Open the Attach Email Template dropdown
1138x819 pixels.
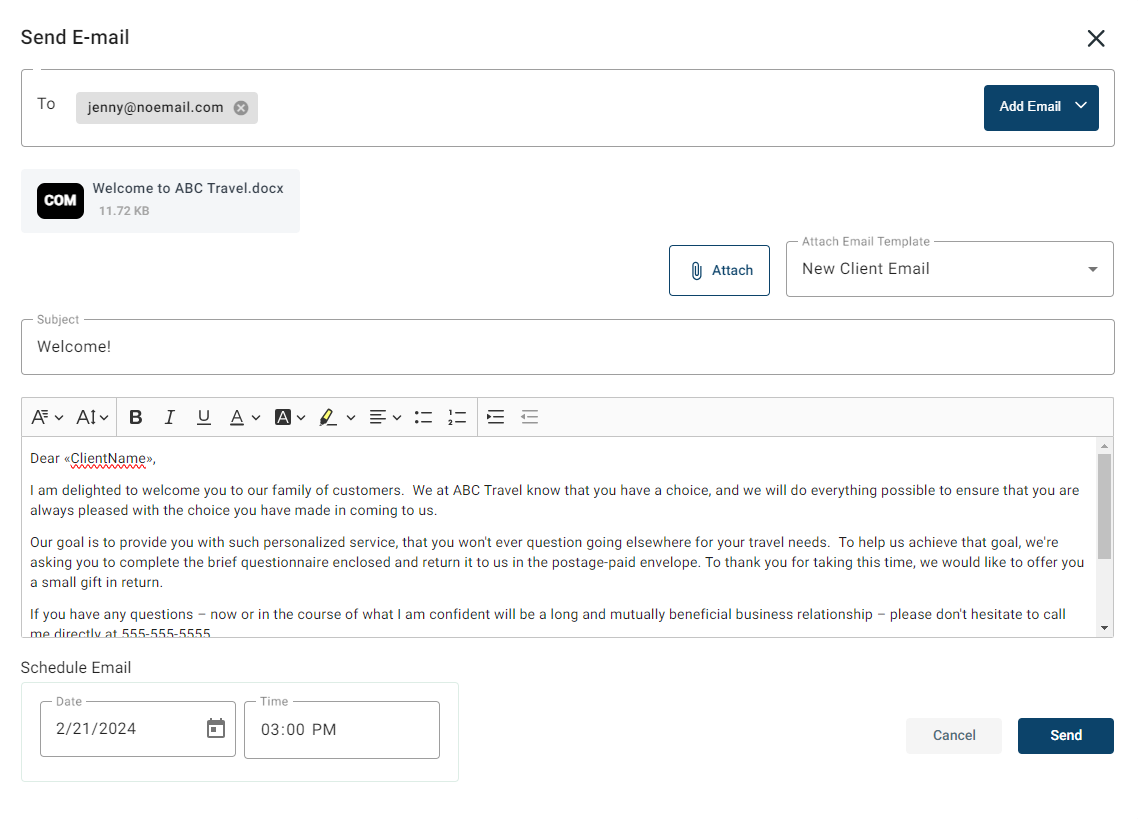[x=949, y=269]
